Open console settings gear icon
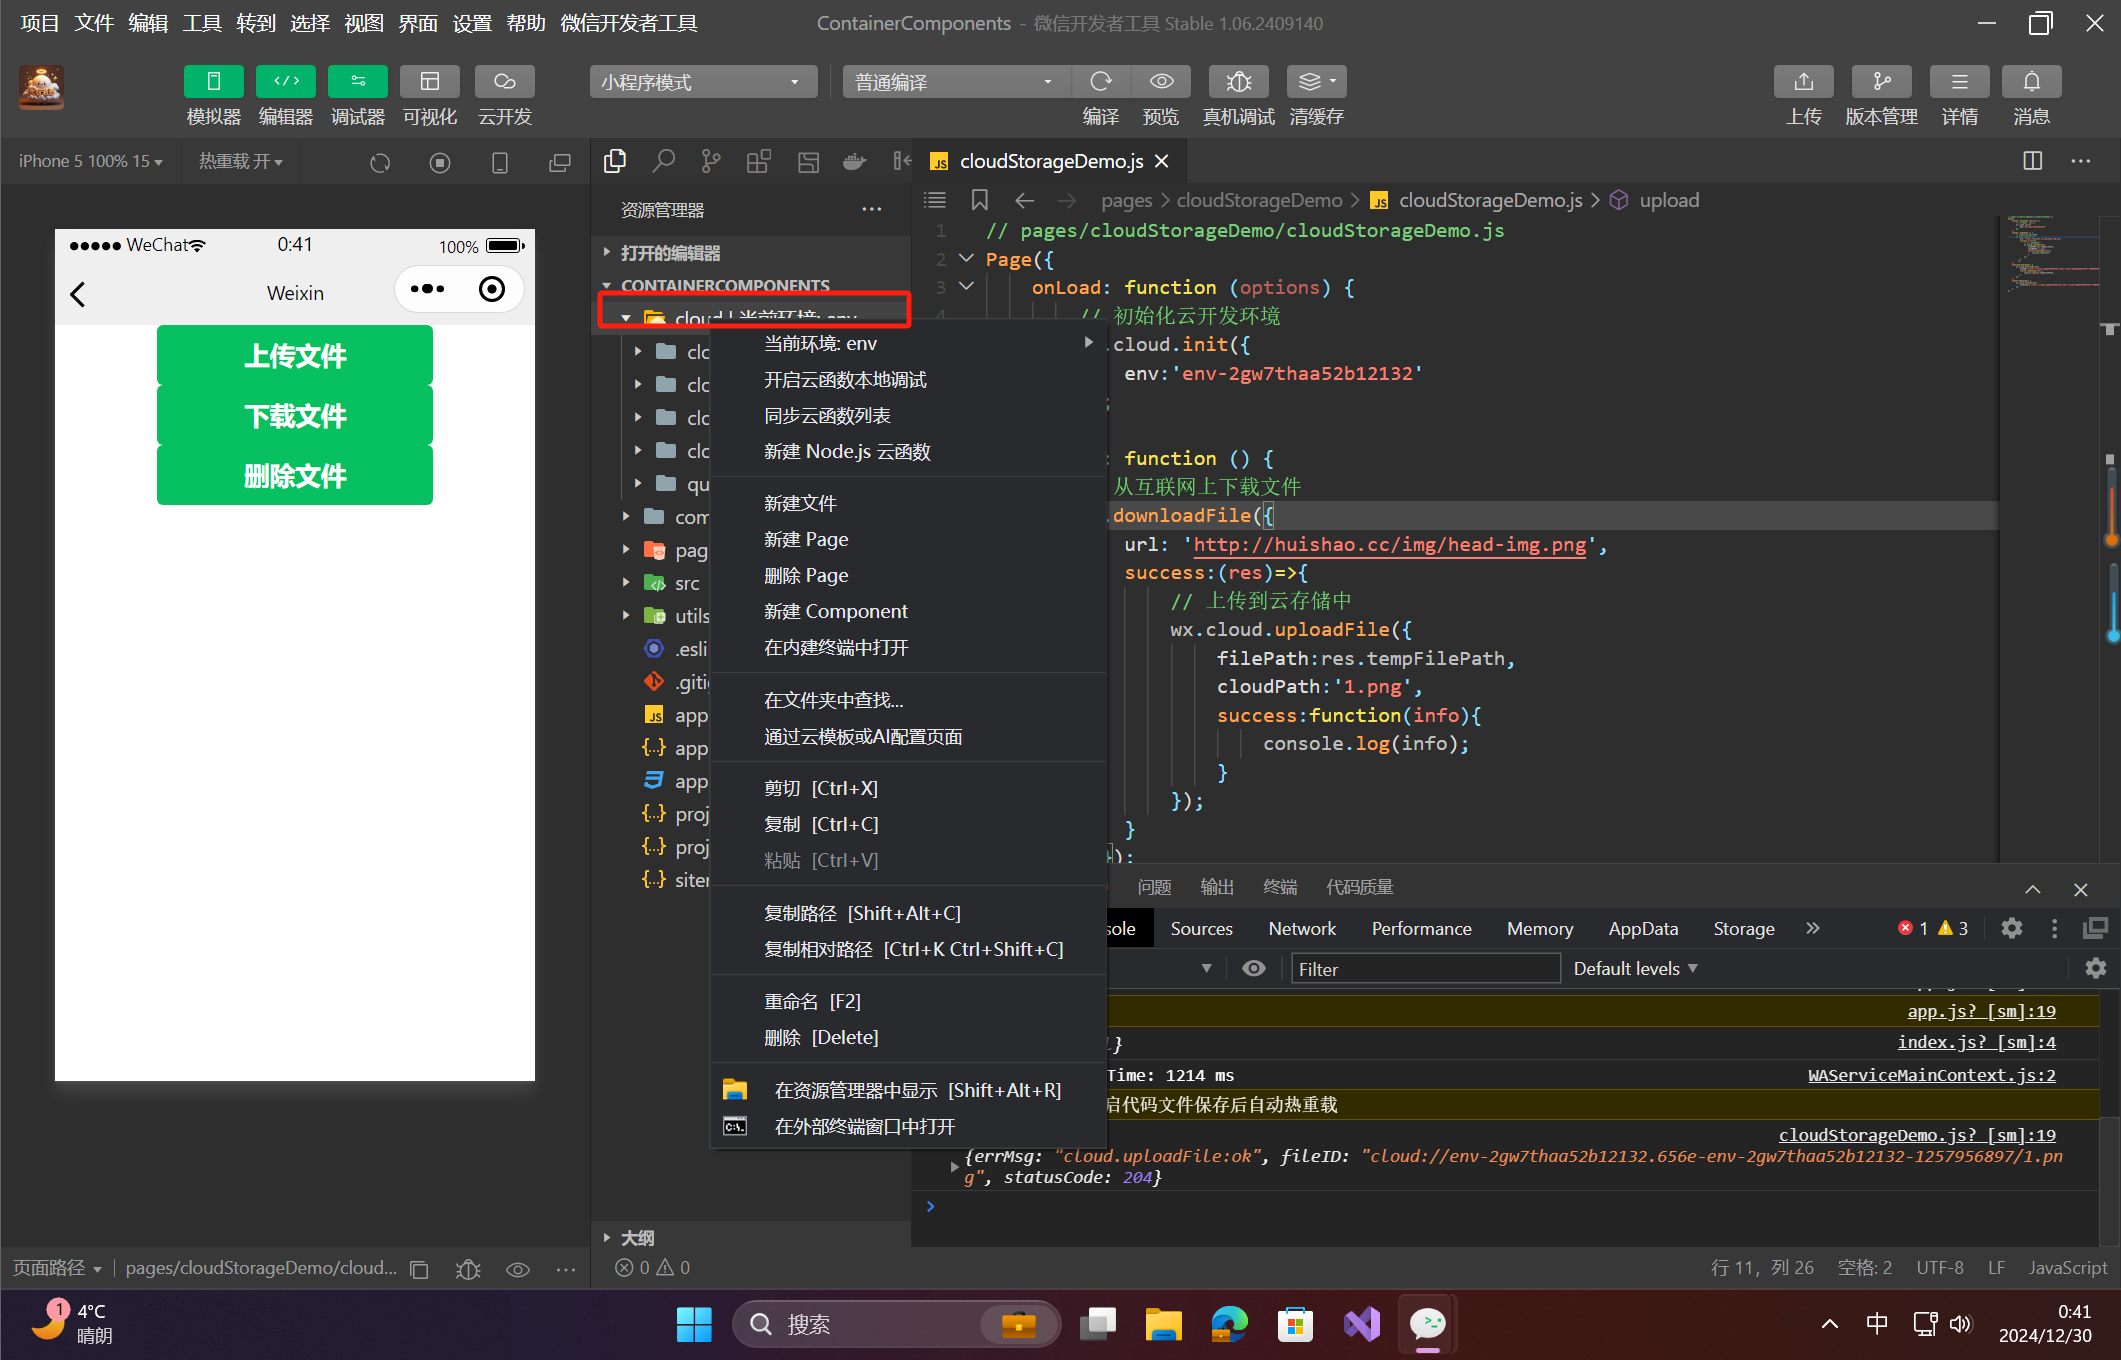The image size is (2121, 1360). pyautogui.click(x=2095, y=968)
